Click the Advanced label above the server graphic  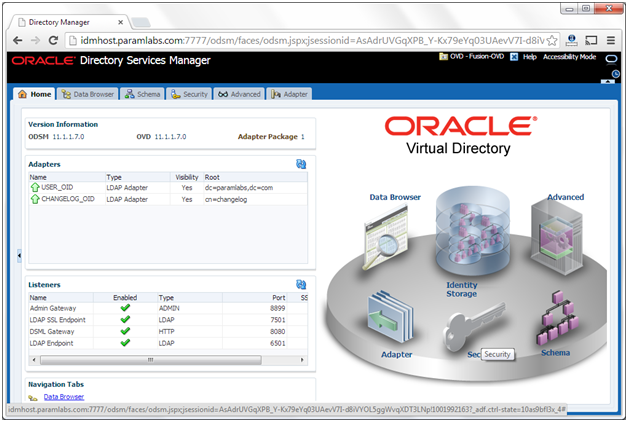pos(566,197)
